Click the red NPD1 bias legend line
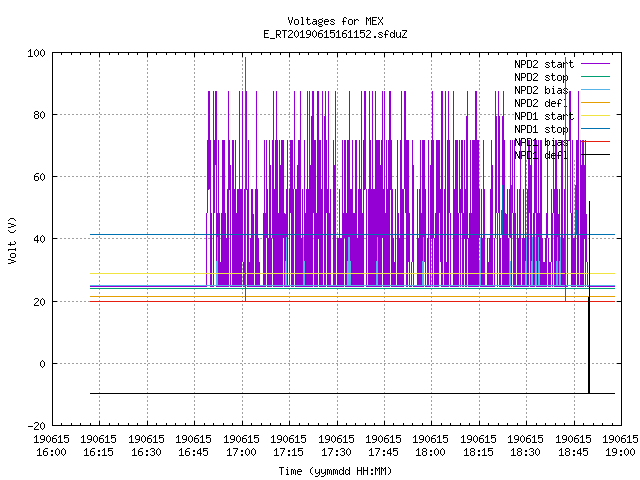This screenshot has width=640, height=480. point(595,142)
